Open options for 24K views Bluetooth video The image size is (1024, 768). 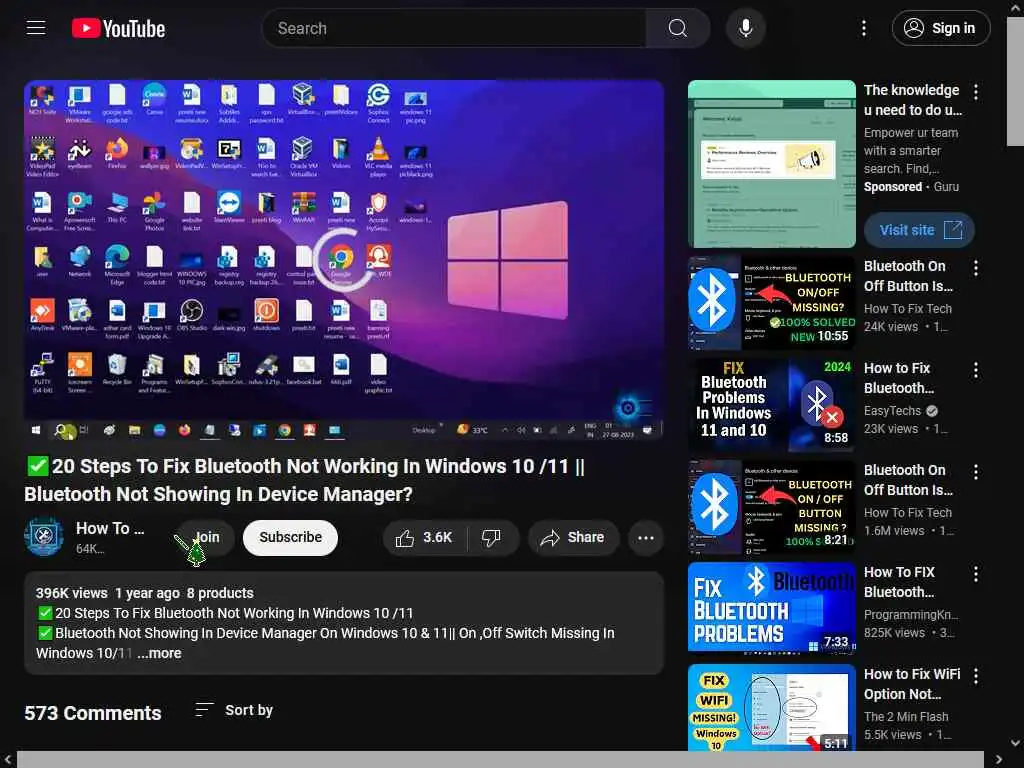[x=976, y=268]
